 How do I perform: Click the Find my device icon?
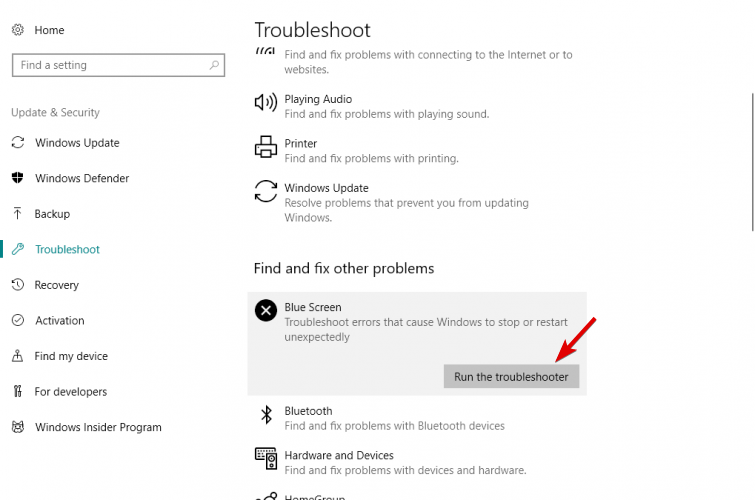coord(18,356)
